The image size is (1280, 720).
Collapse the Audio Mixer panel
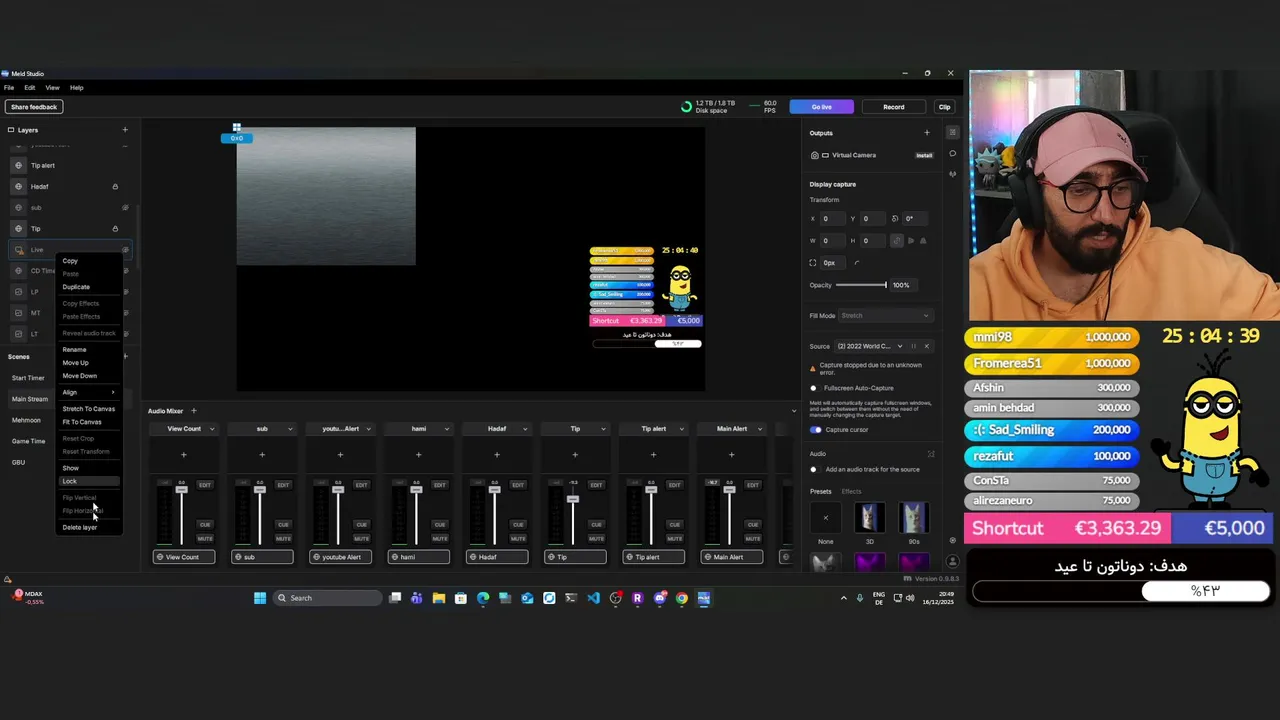[x=794, y=411]
